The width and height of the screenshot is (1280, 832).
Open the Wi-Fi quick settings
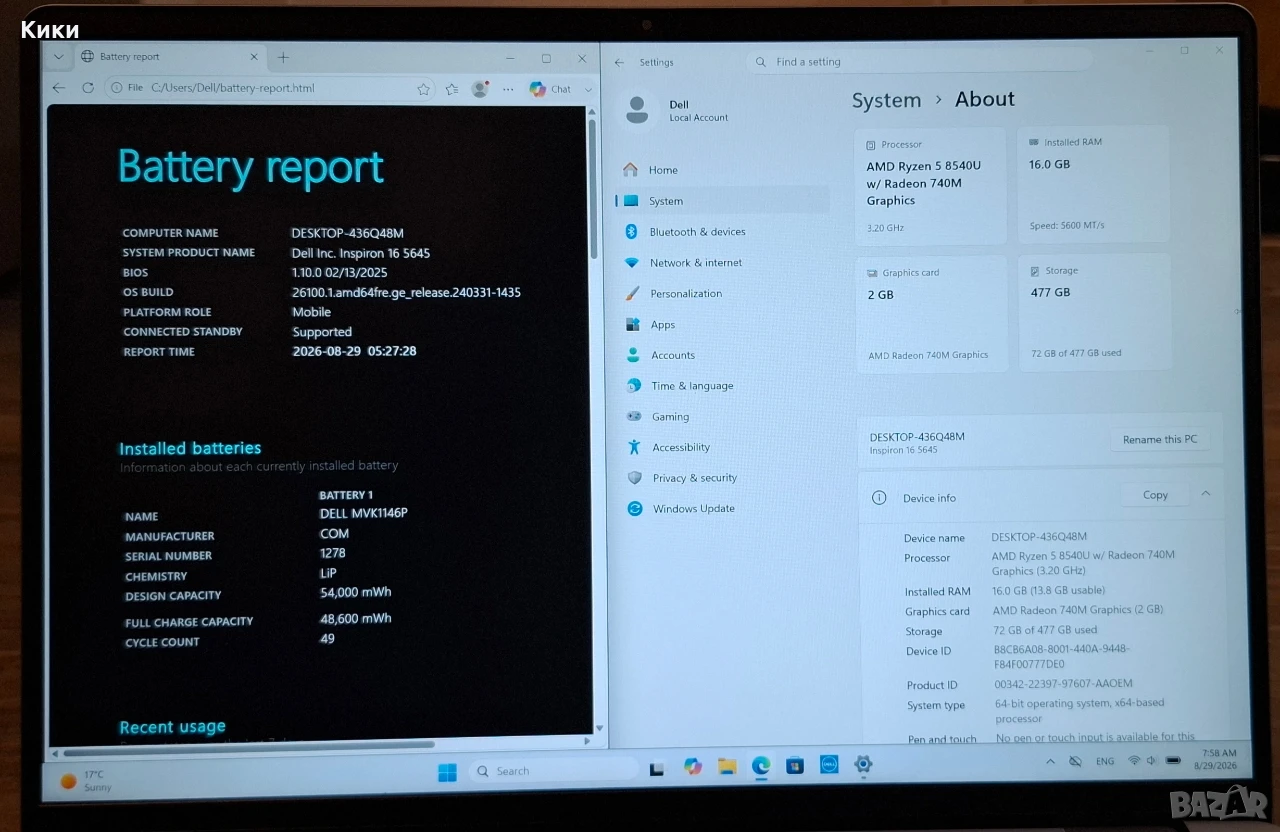(1134, 761)
